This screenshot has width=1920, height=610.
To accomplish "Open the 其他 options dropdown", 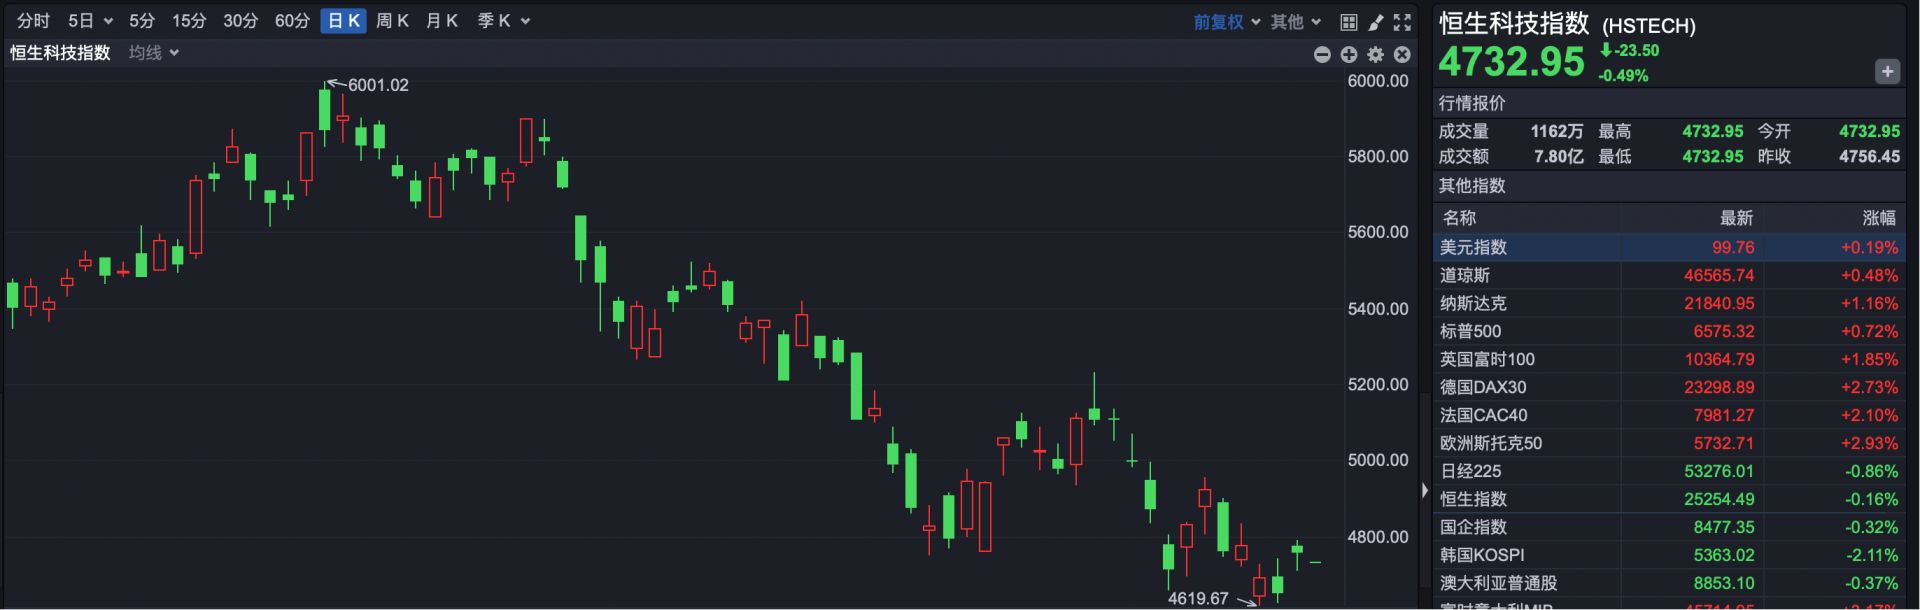I will point(1296,21).
